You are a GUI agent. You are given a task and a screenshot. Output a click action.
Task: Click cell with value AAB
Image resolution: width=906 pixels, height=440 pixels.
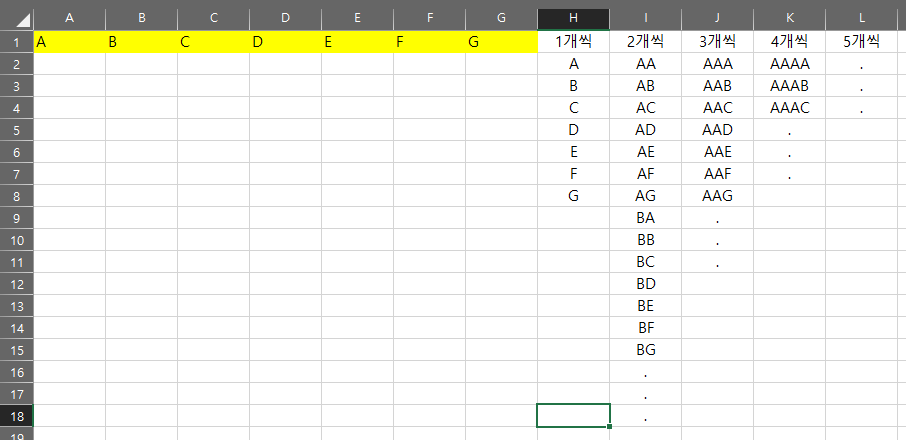pyautogui.click(x=717, y=86)
